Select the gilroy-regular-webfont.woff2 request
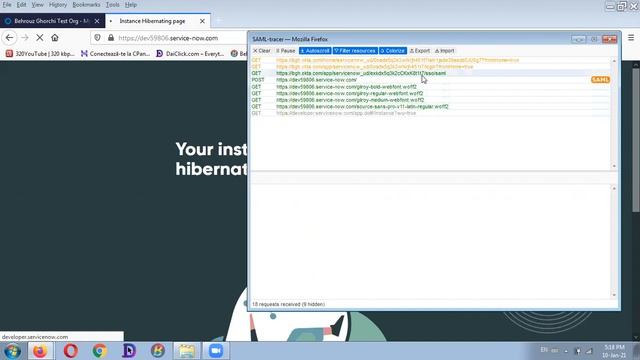 pyautogui.click(x=431, y=93)
